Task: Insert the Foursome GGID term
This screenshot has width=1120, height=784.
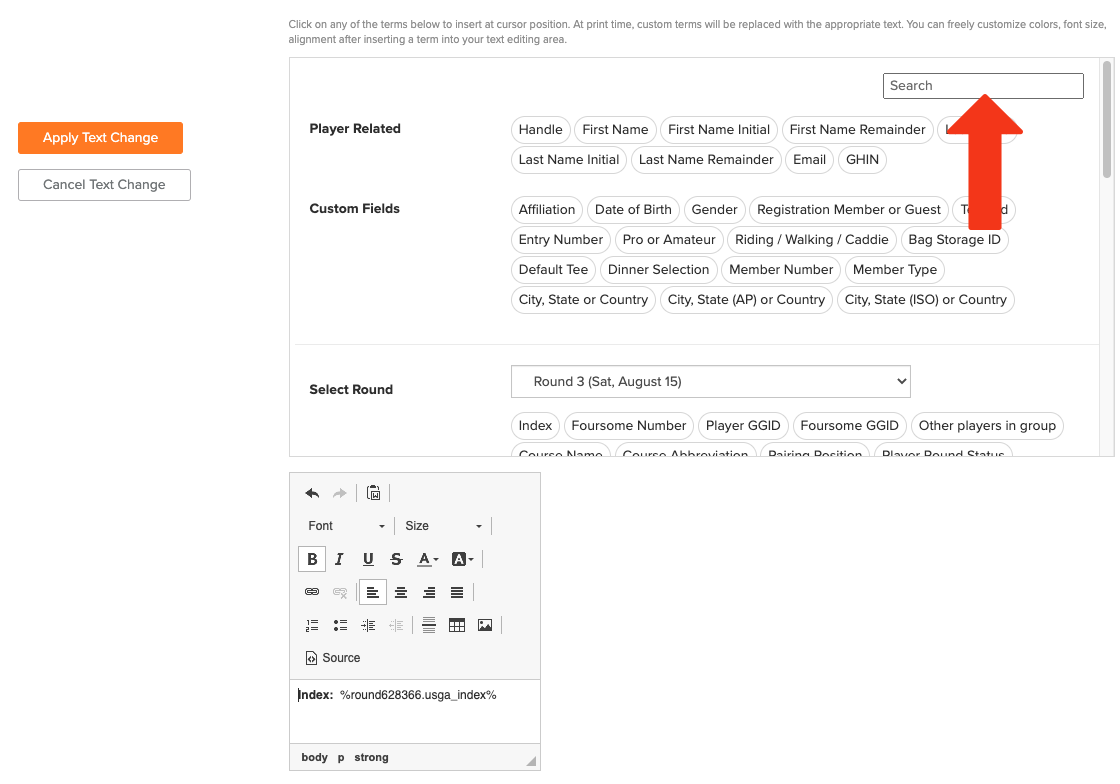Action: (x=849, y=426)
